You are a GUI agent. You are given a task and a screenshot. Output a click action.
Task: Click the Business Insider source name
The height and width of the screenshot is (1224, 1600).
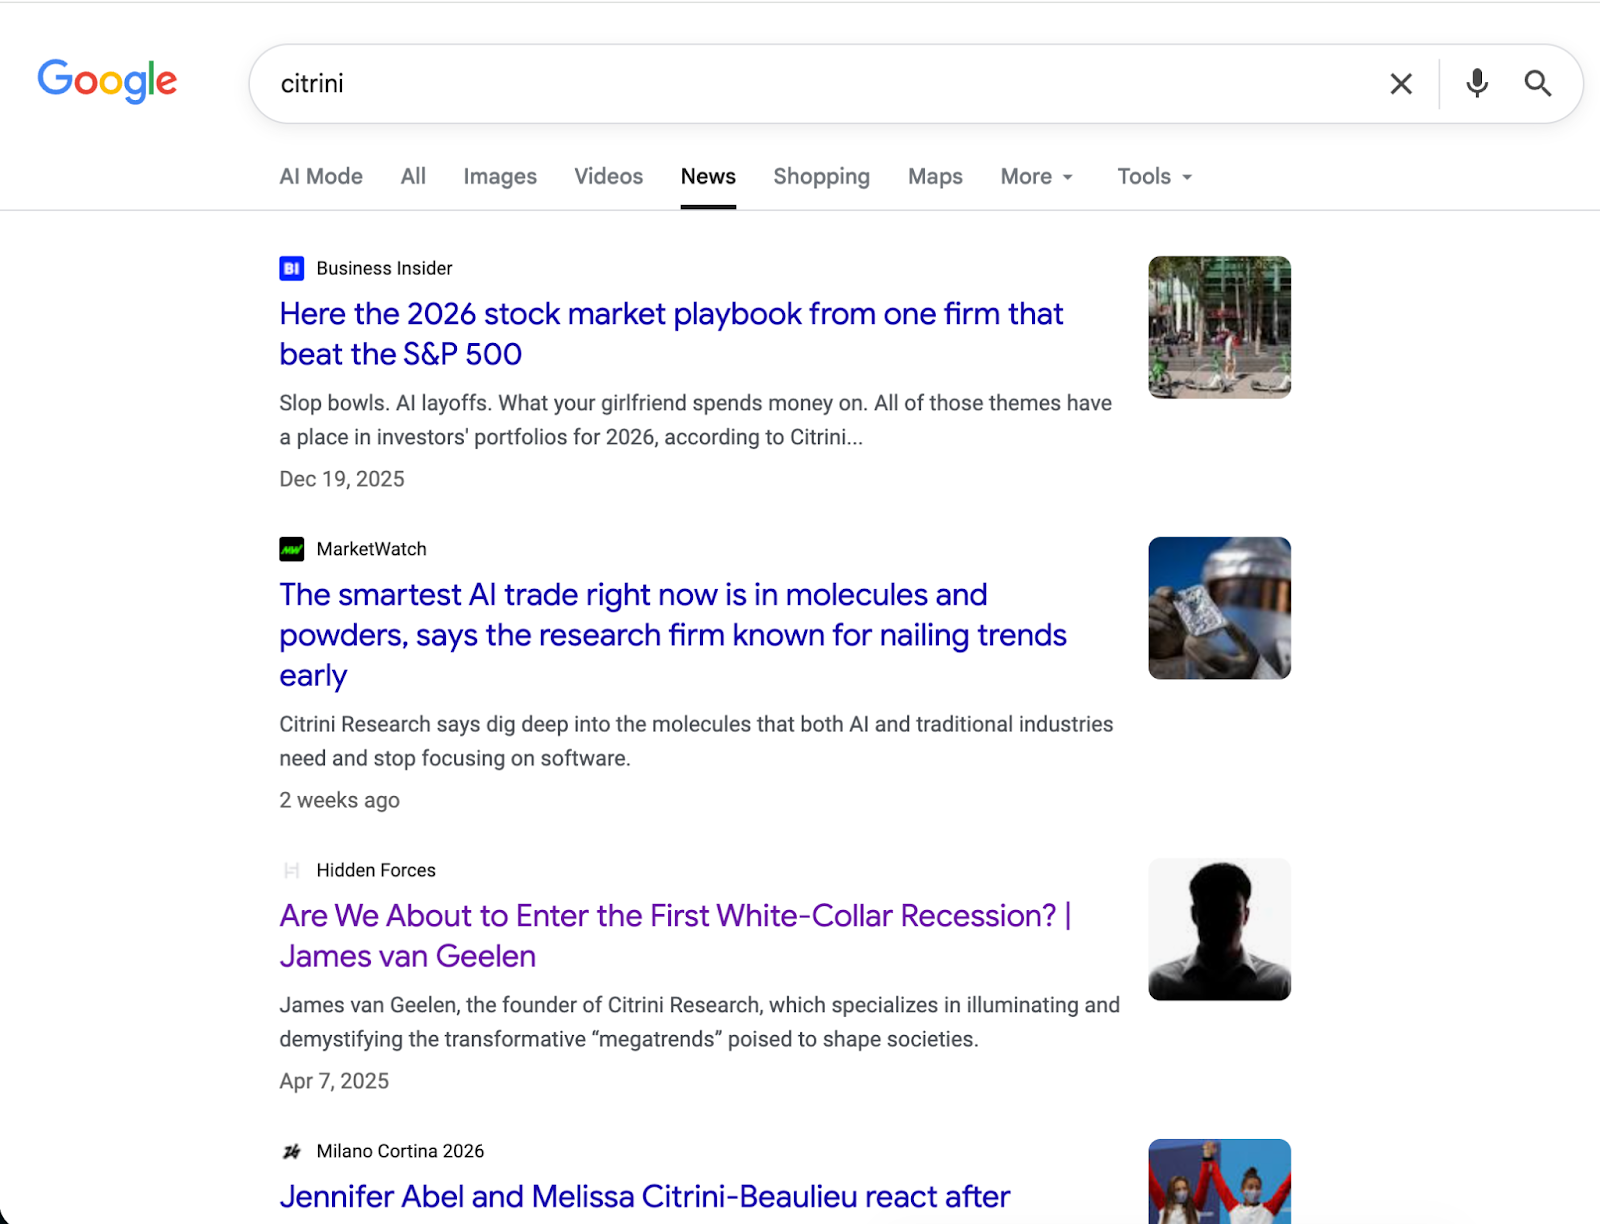pyautogui.click(x=384, y=269)
